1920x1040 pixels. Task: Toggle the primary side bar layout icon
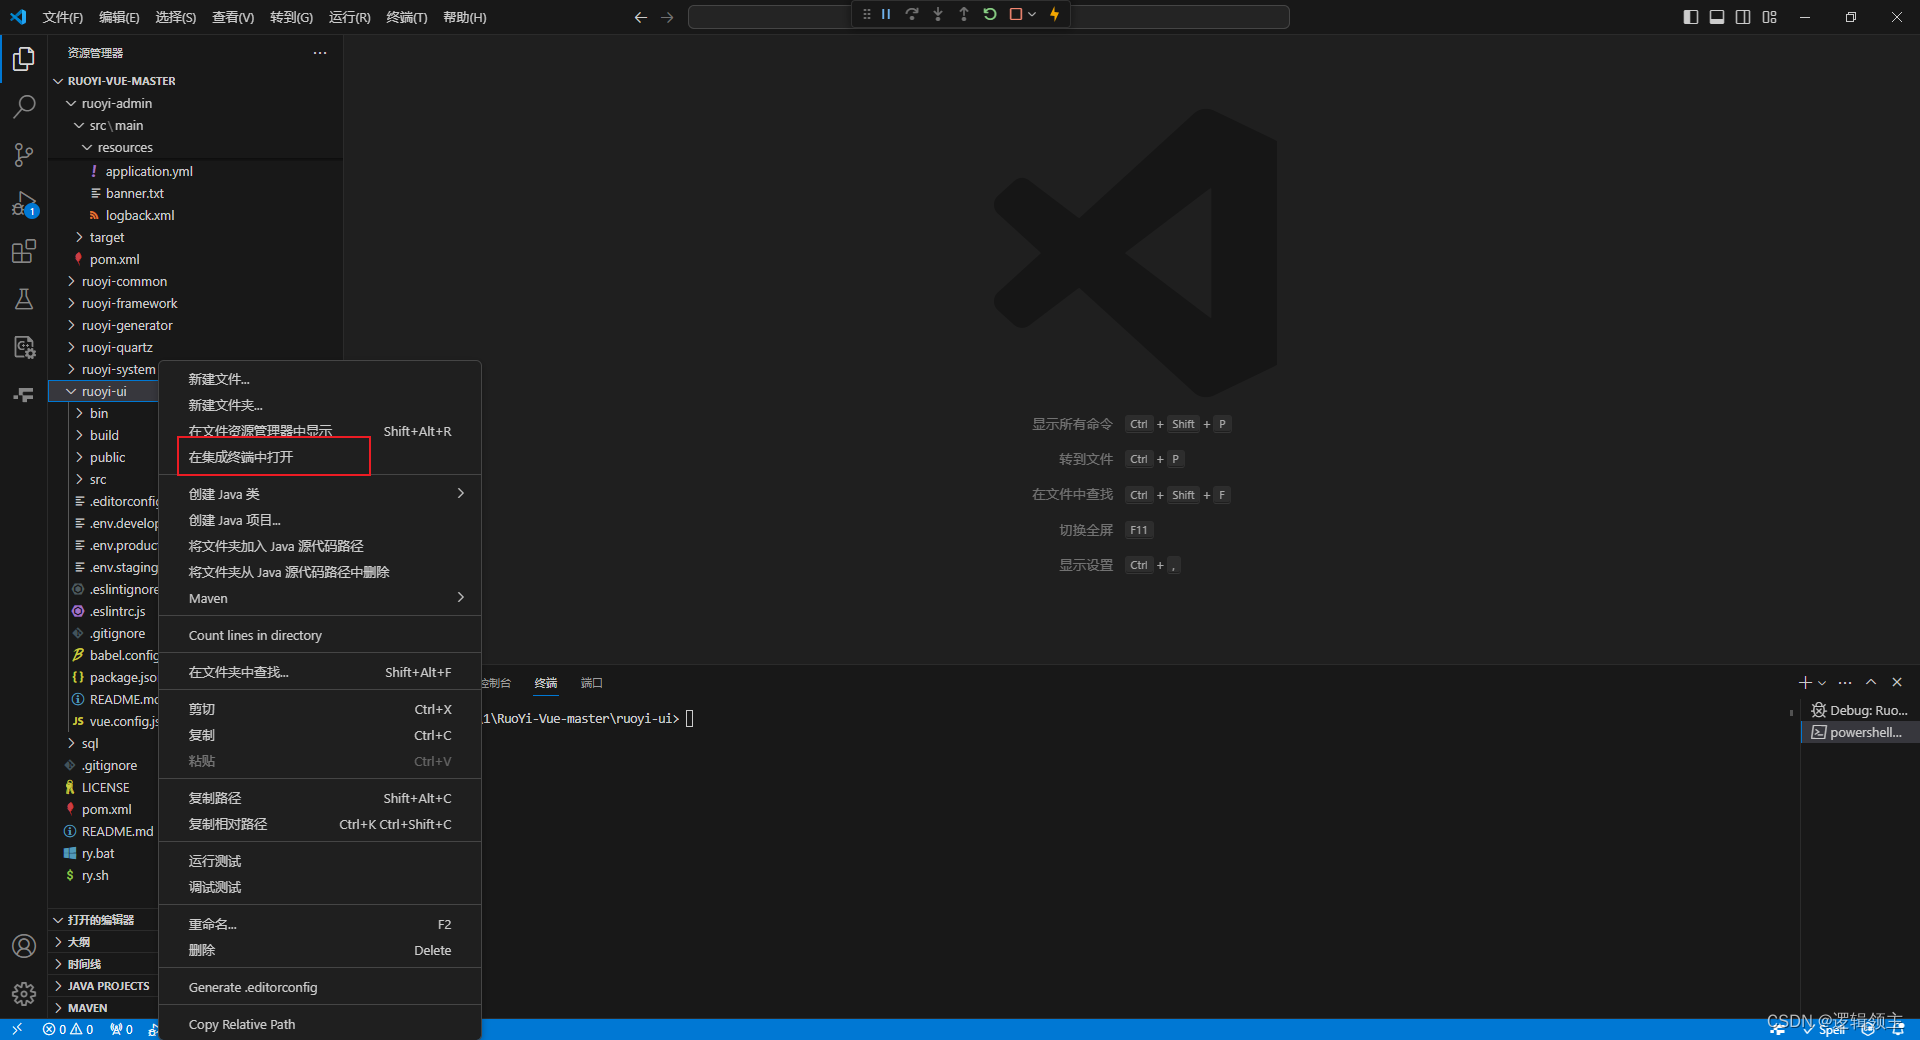[1691, 17]
